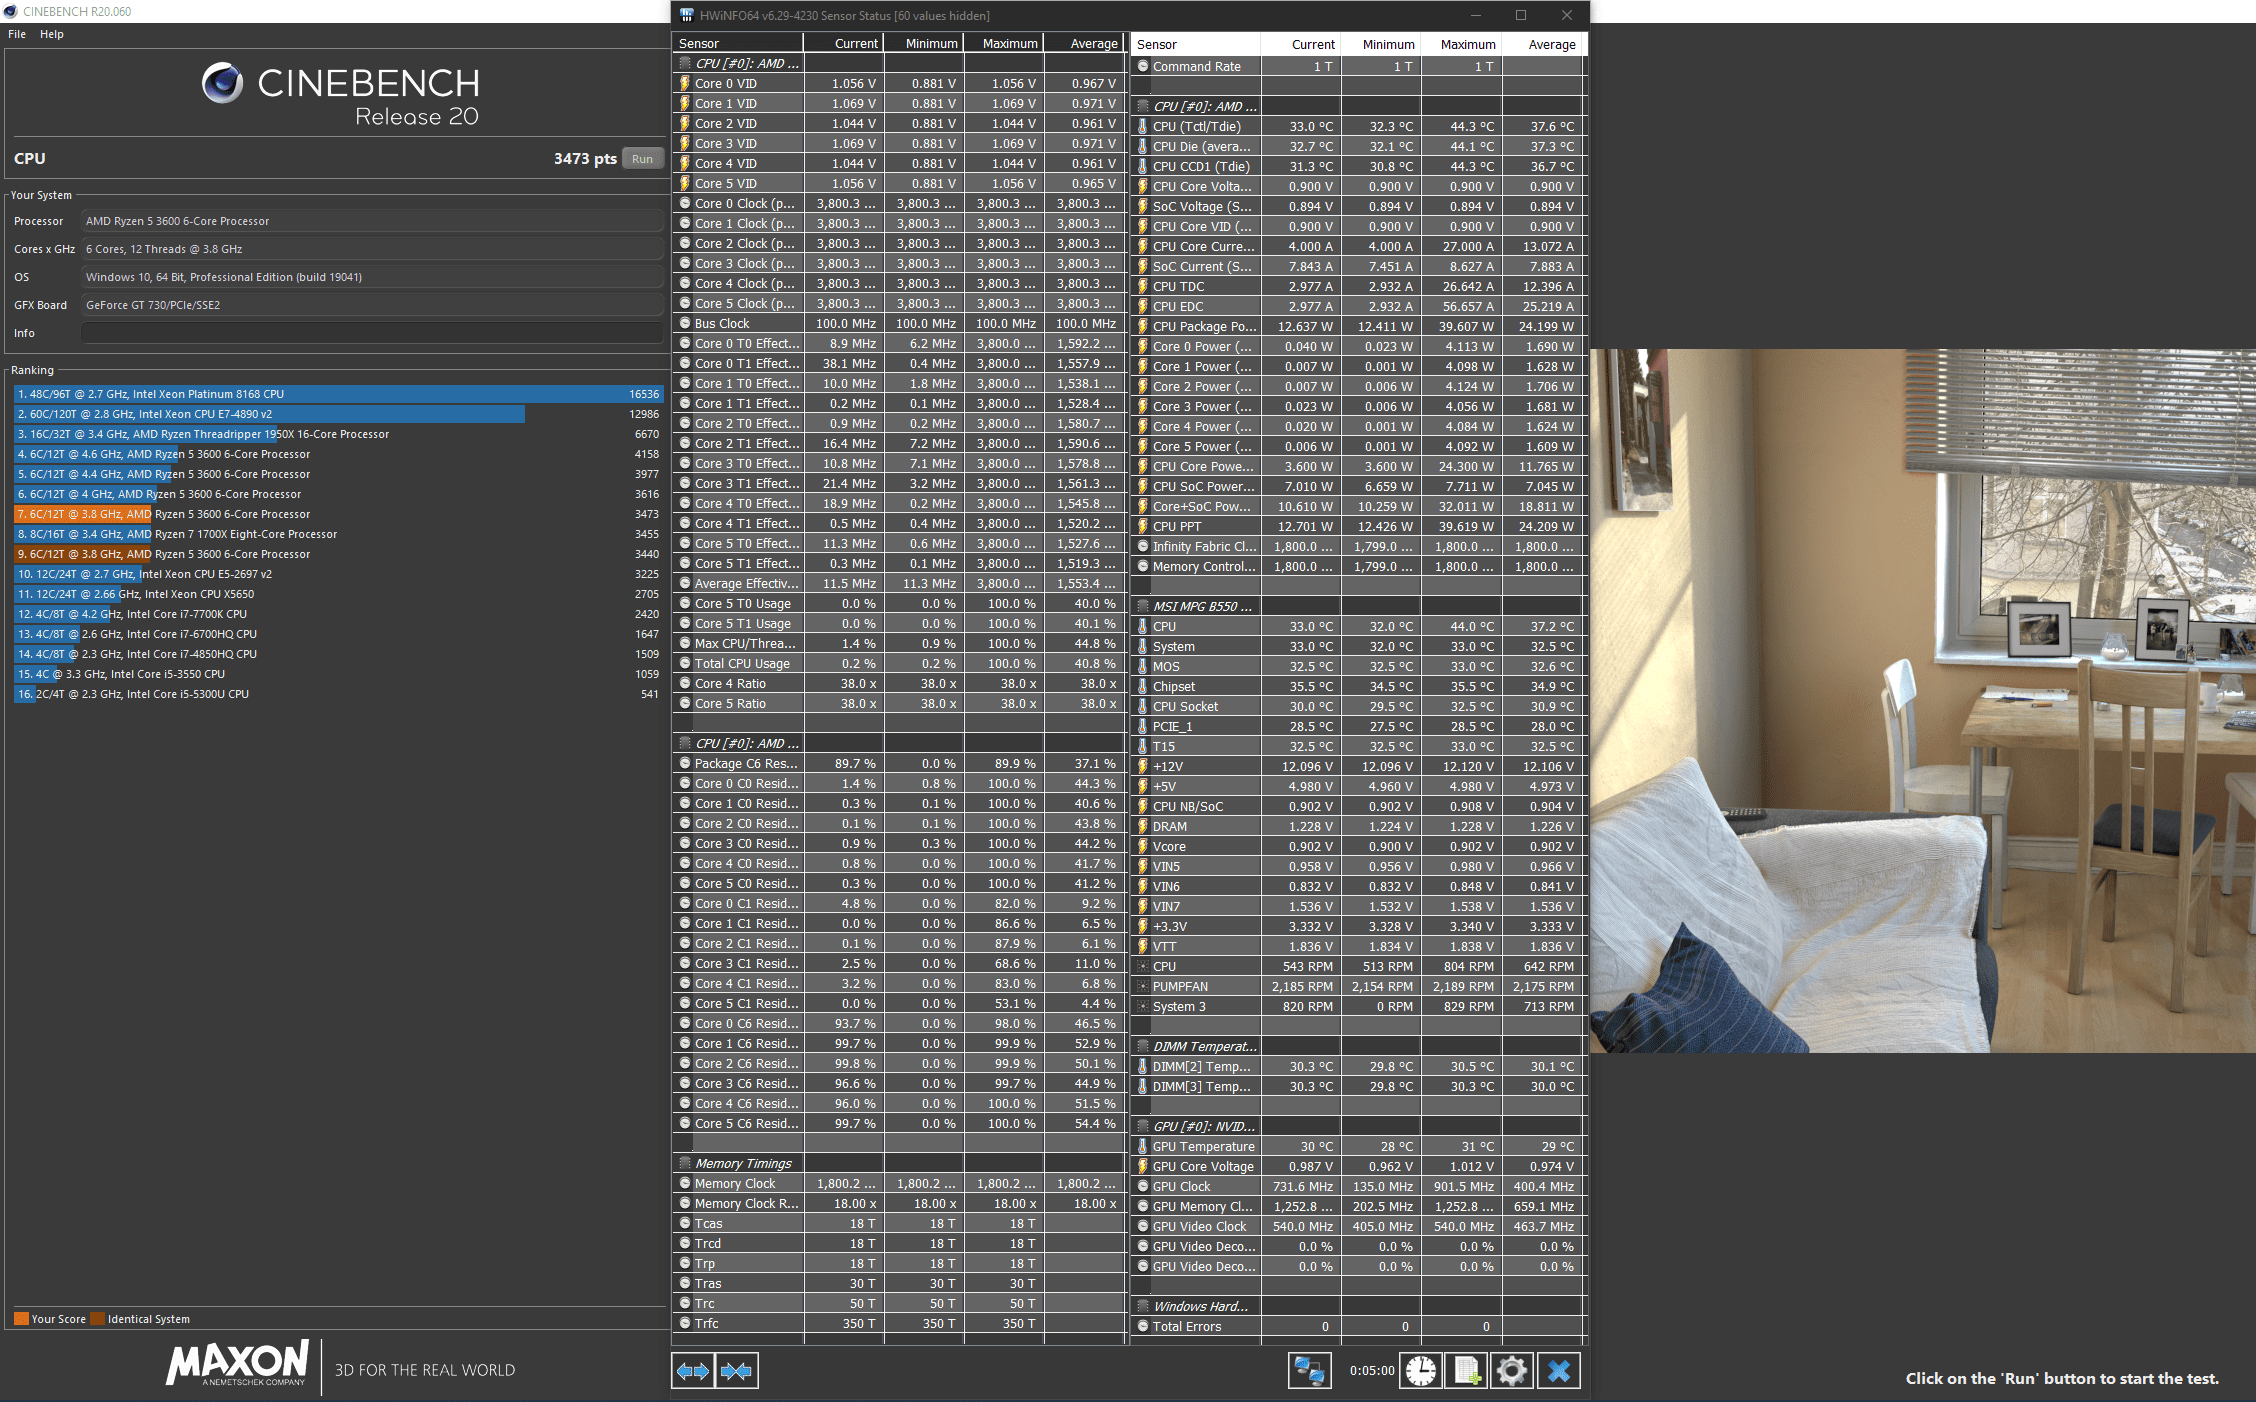Click the HWiNFO settings gear icon
The width and height of the screenshot is (2256, 1402).
pyautogui.click(x=1515, y=1371)
